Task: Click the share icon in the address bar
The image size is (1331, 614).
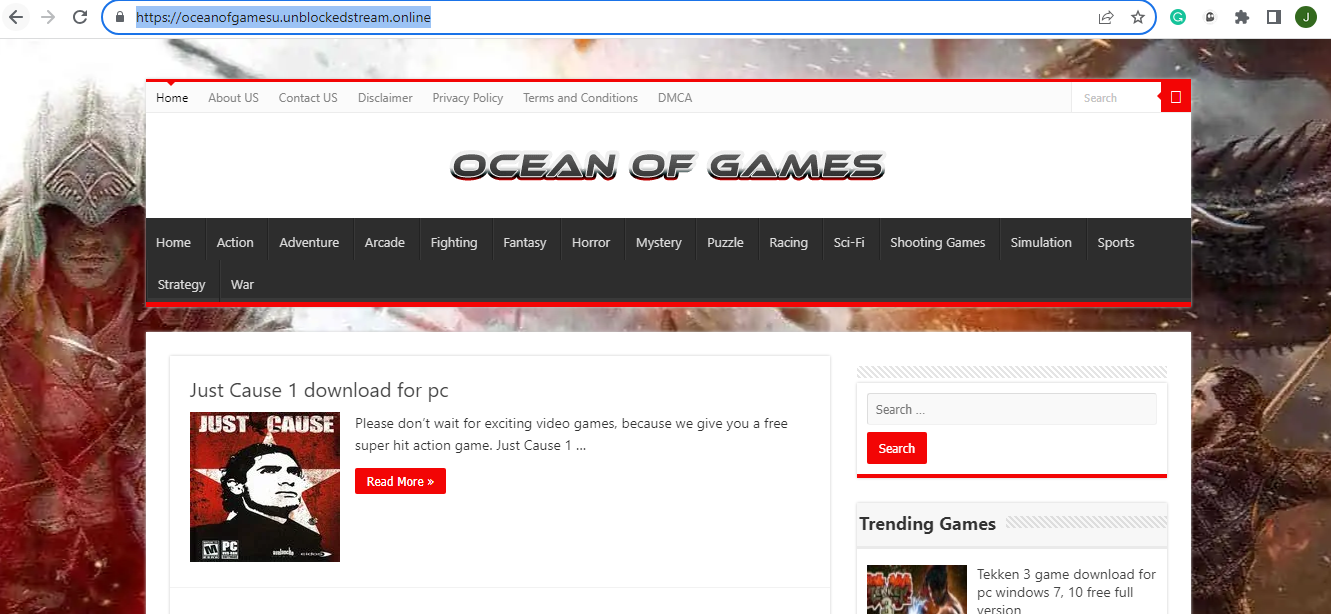Action: click(1106, 17)
